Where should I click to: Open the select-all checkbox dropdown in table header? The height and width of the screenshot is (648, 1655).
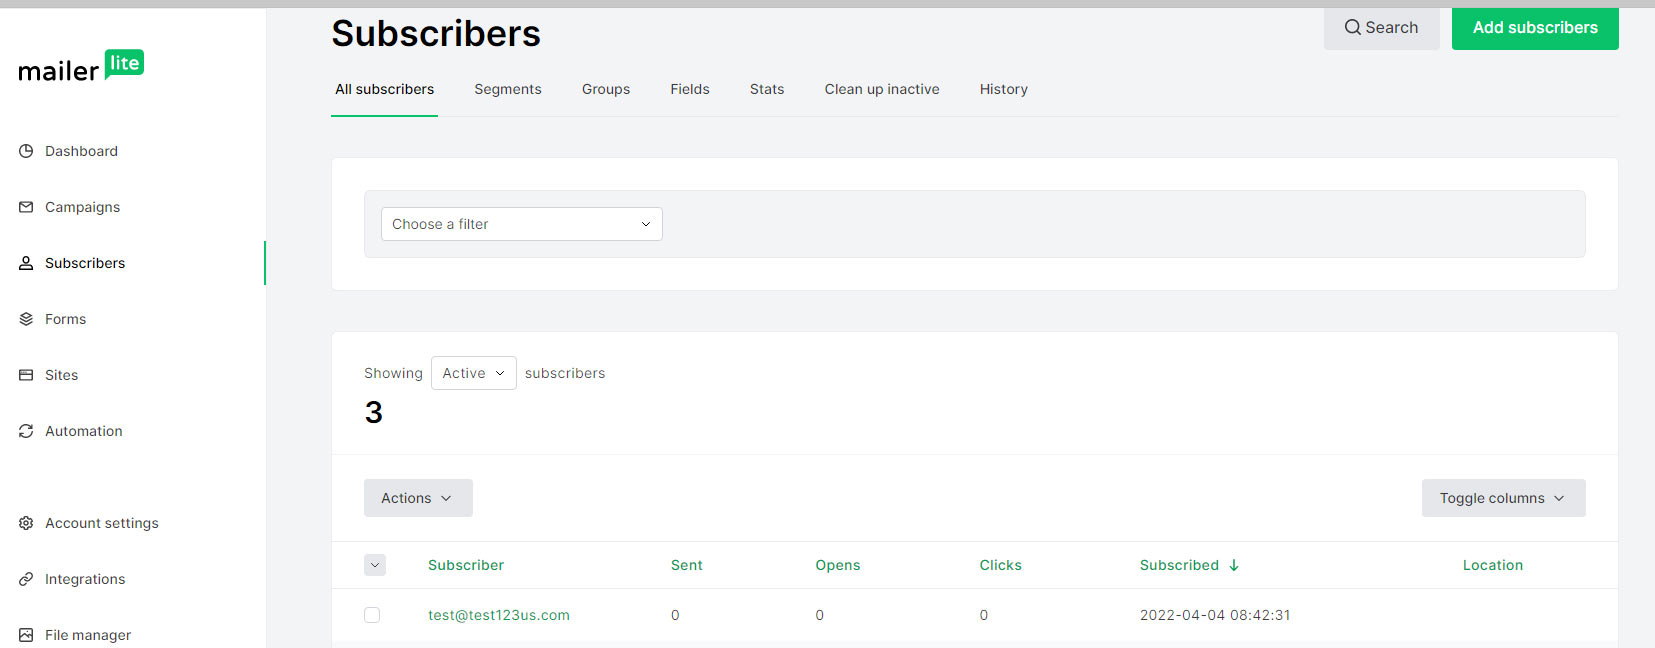[x=375, y=565]
